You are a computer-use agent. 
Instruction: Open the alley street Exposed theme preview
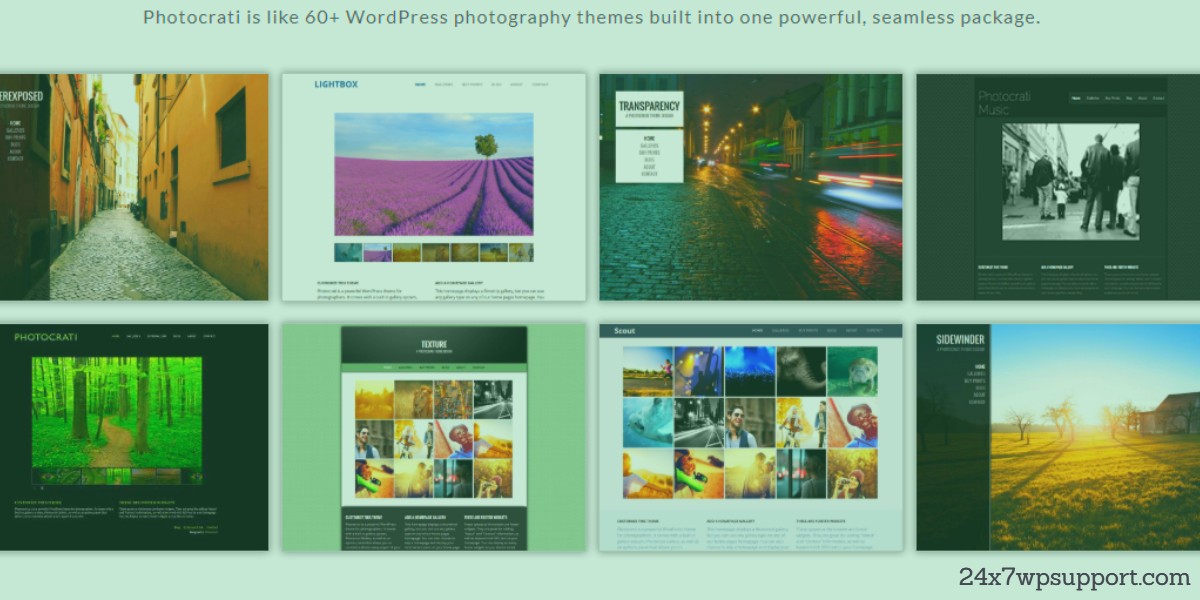click(134, 187)
